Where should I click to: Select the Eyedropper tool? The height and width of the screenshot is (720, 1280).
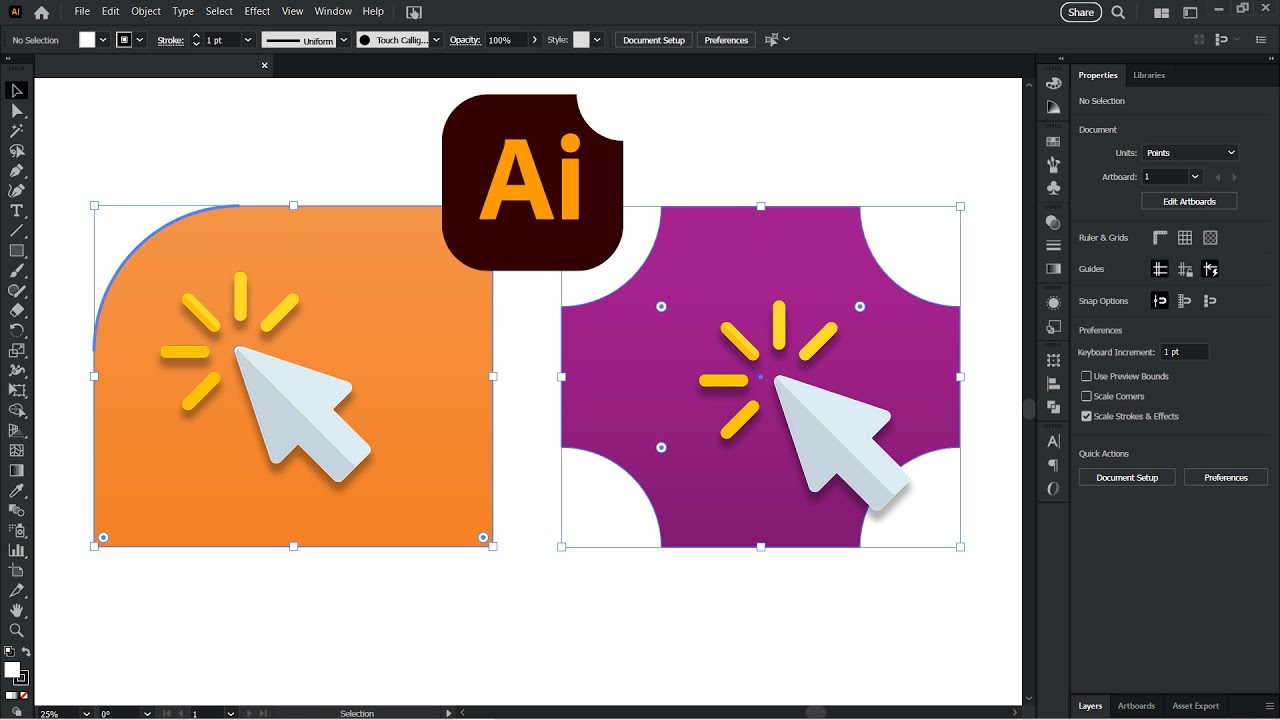pos(17,491)
